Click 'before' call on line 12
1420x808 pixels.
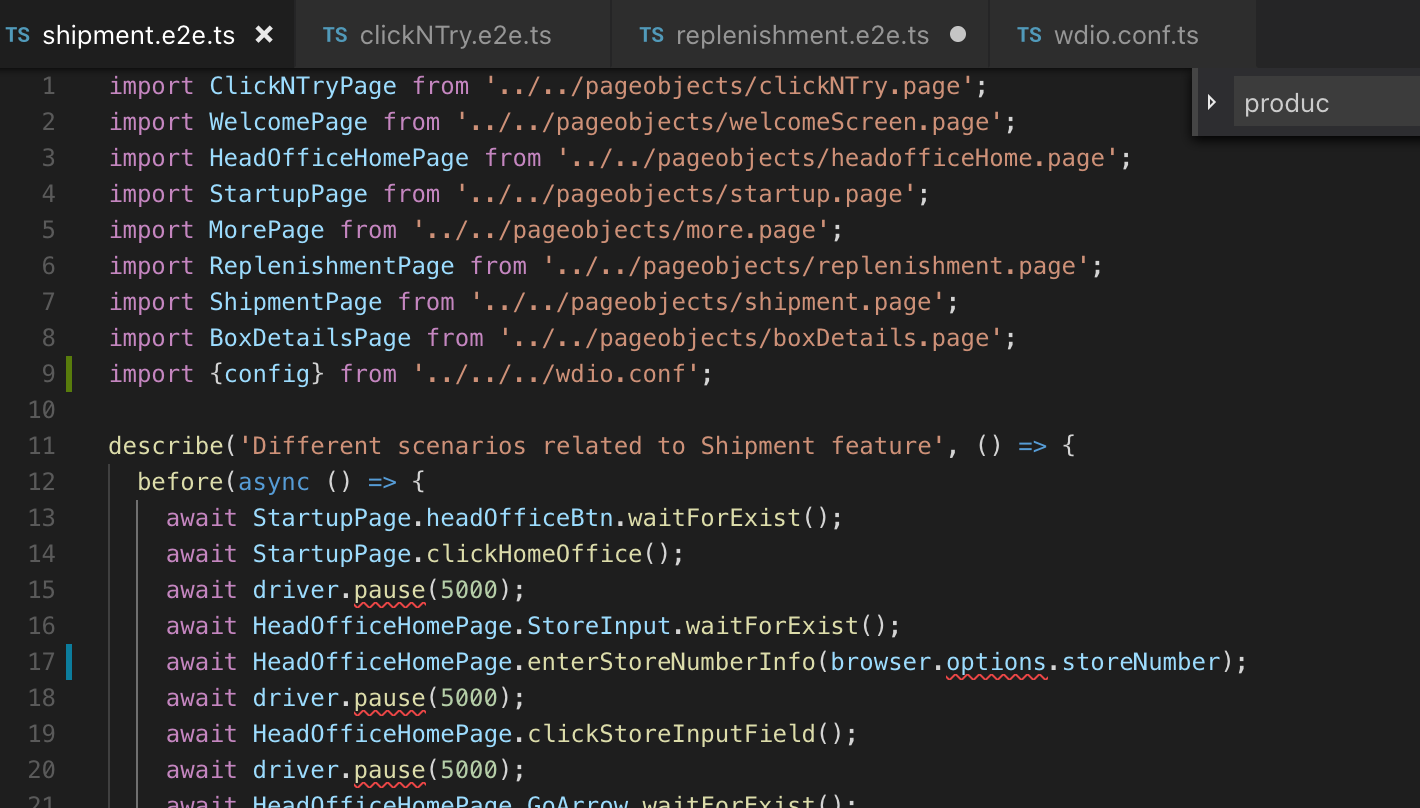(x=181, y=482)
